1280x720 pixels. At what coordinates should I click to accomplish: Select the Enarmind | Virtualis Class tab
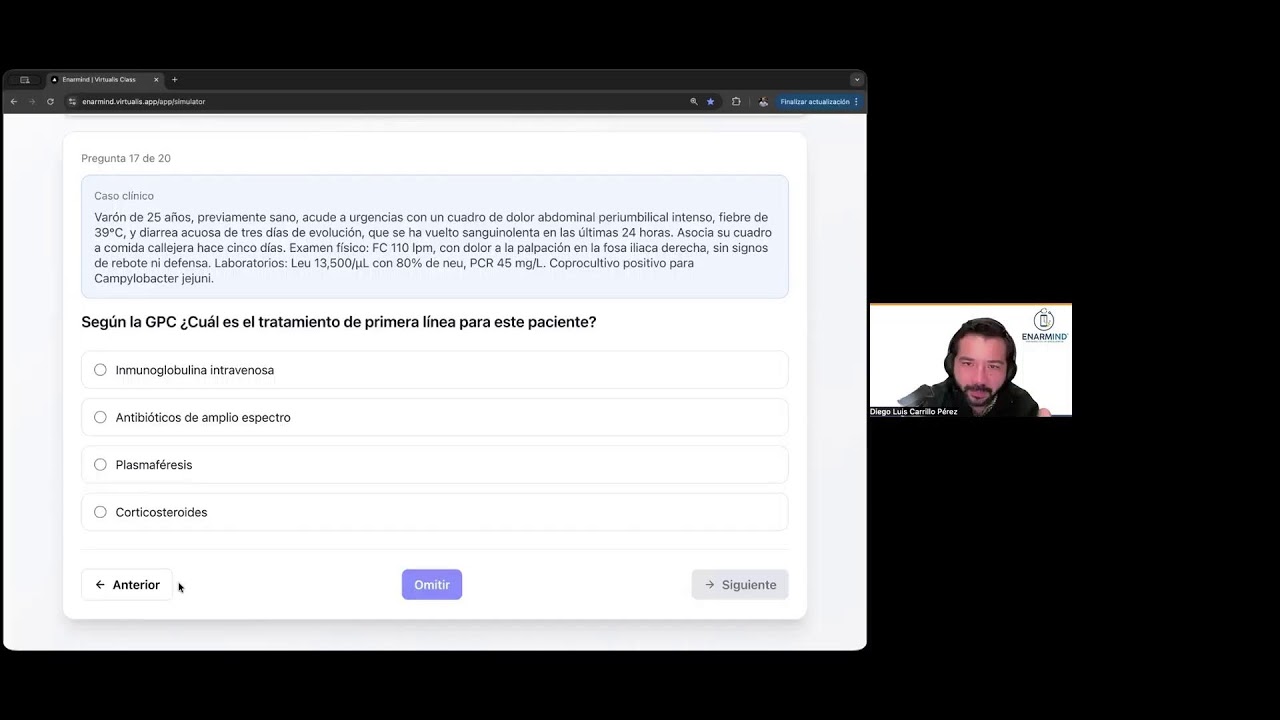click(x=104, y=79)
